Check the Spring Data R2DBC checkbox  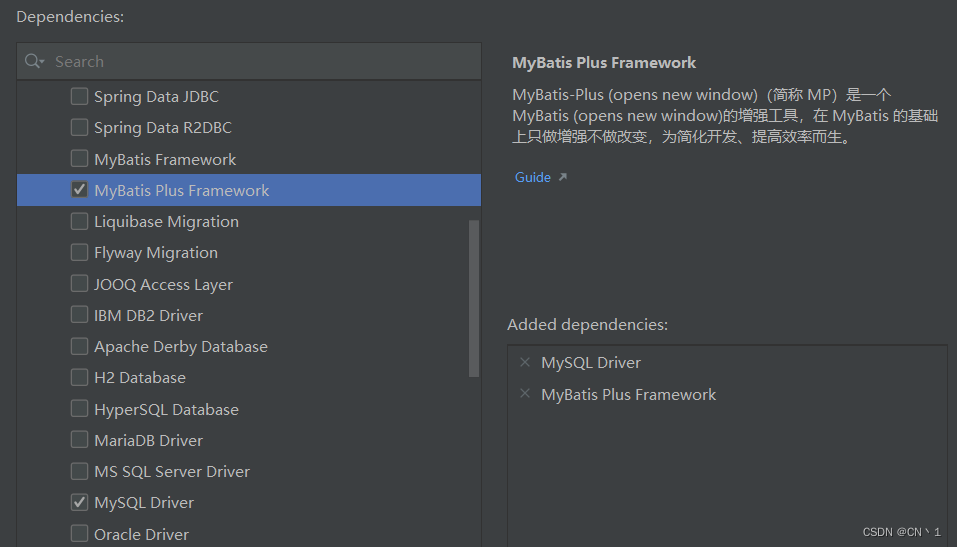pos(79,127)
